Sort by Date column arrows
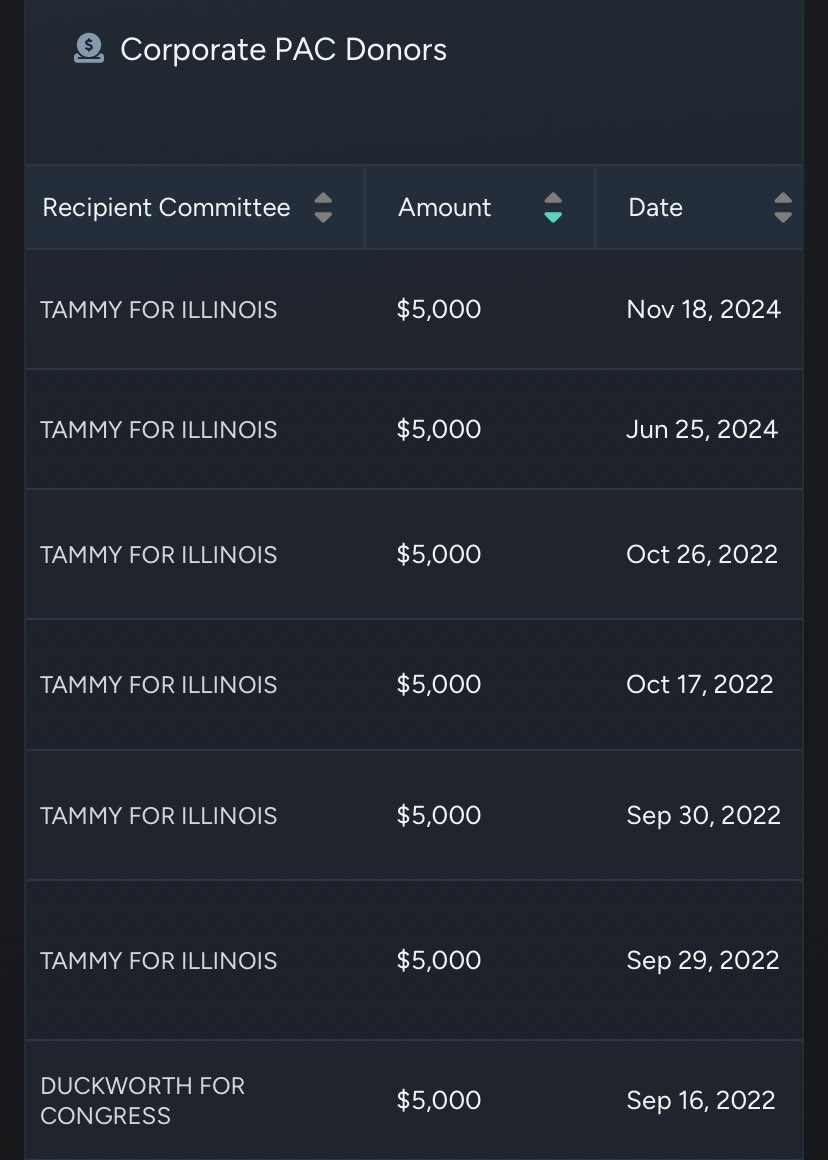The width and height of the screenshot is (828, 1160). click(783, 208)
